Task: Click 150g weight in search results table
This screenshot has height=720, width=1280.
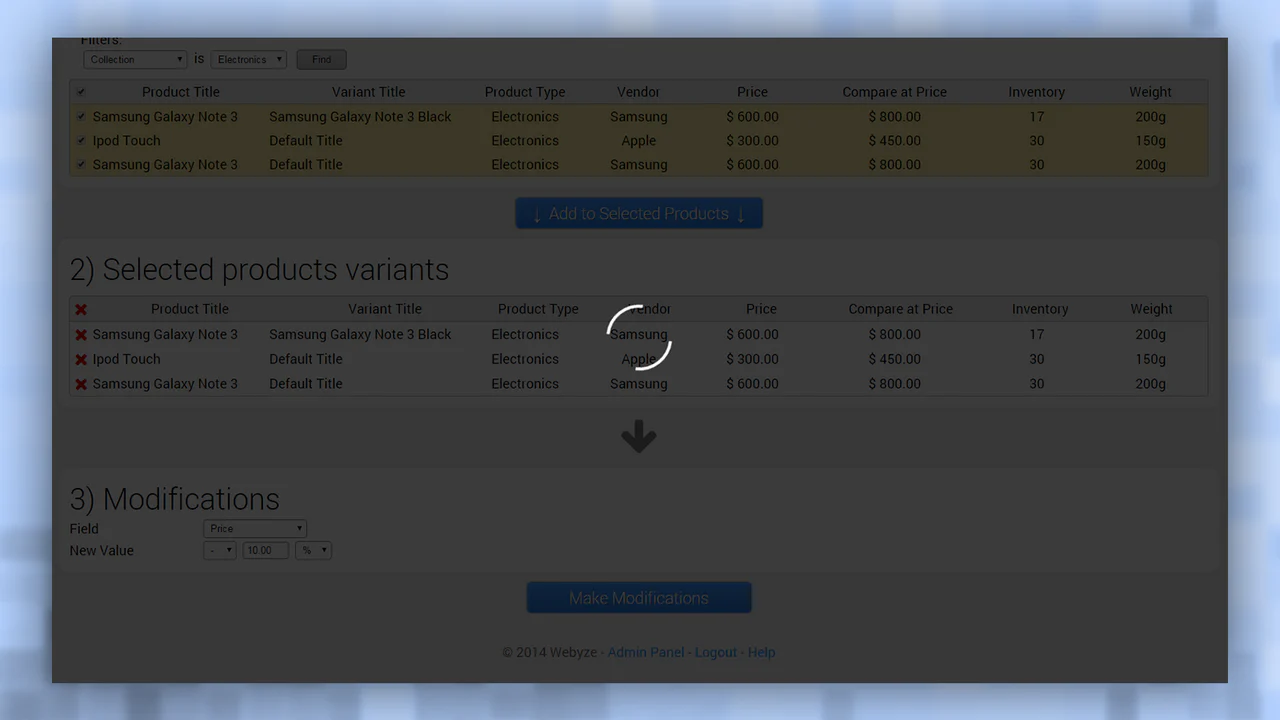Action: click(x=1151, y=141)
